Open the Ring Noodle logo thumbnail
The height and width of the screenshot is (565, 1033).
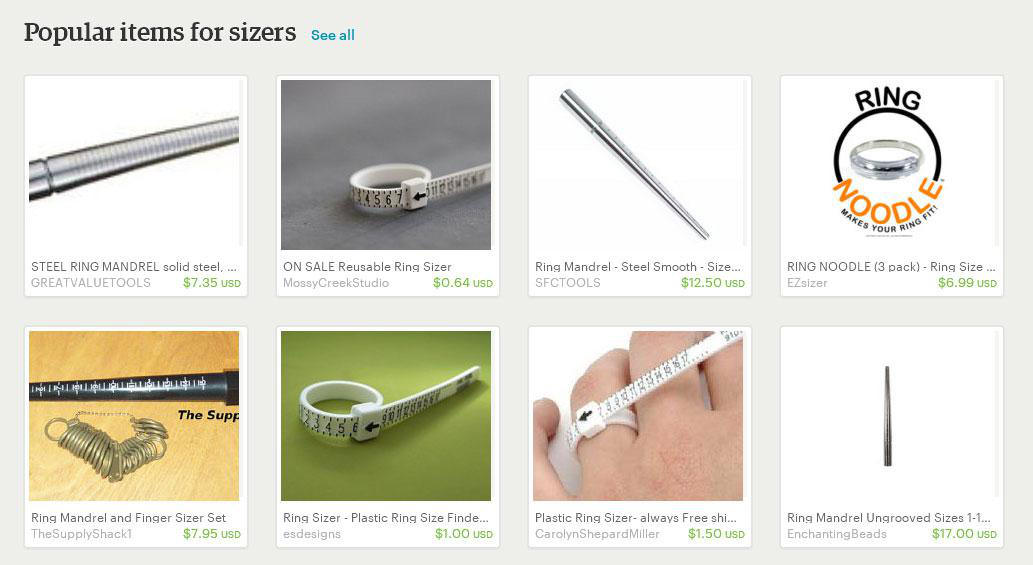889,165
